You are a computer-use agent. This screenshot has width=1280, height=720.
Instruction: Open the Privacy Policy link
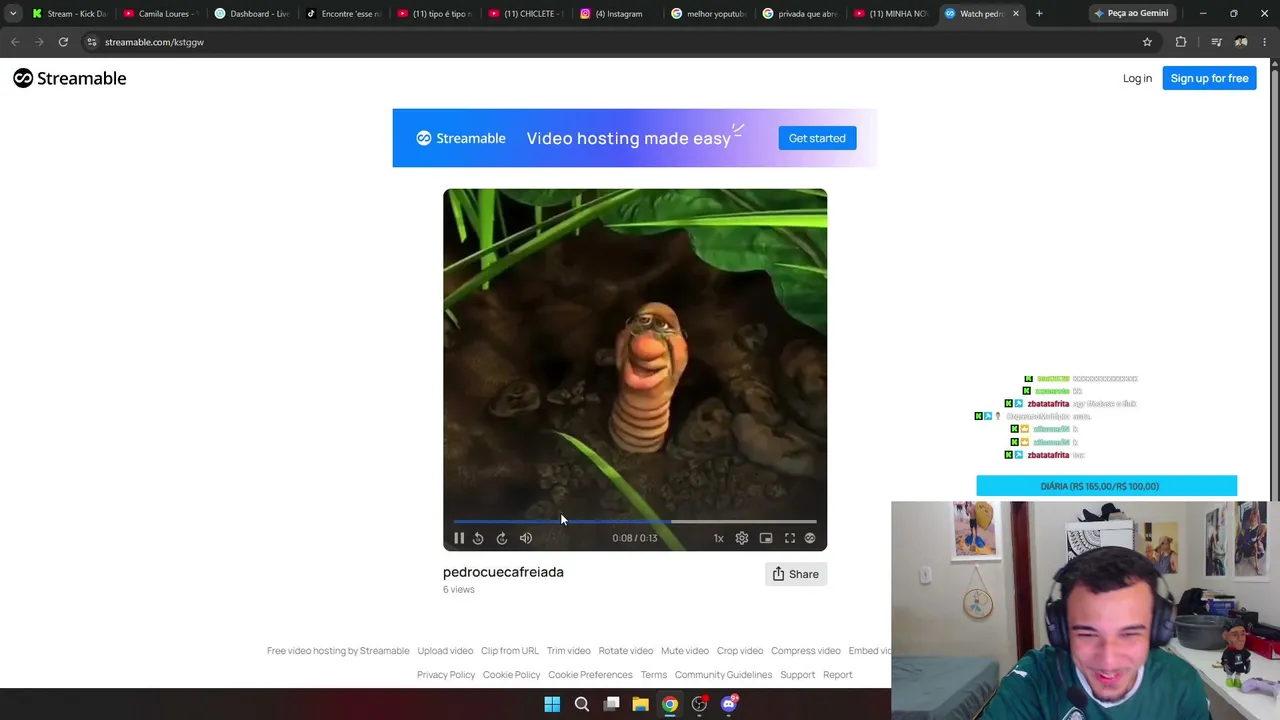(x=446, y=675)
